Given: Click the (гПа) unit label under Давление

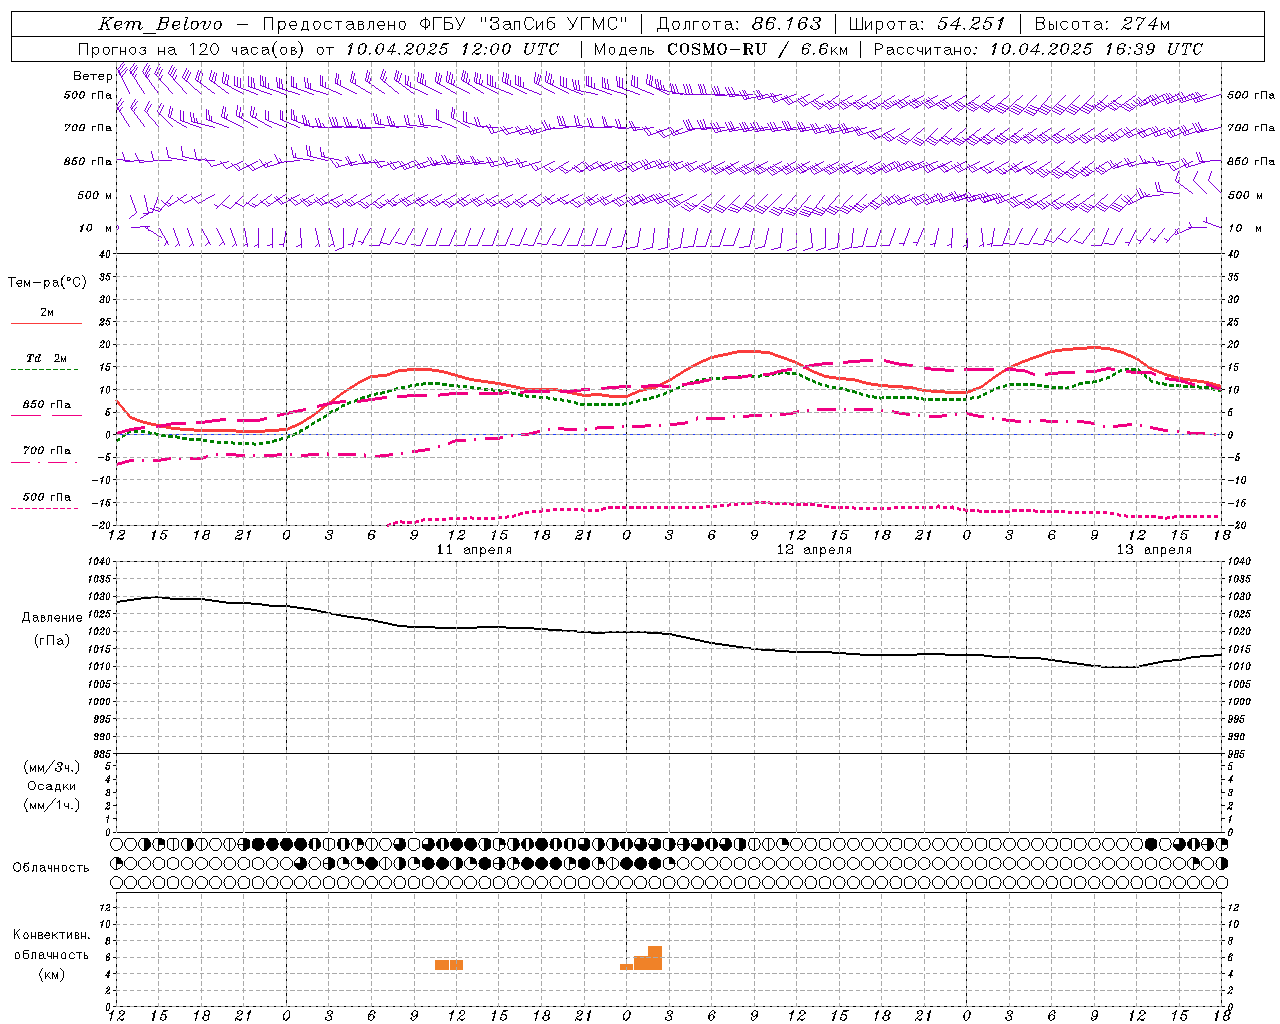Looking at the screenshot, I should pyautogui.click(x=52, y=640).
